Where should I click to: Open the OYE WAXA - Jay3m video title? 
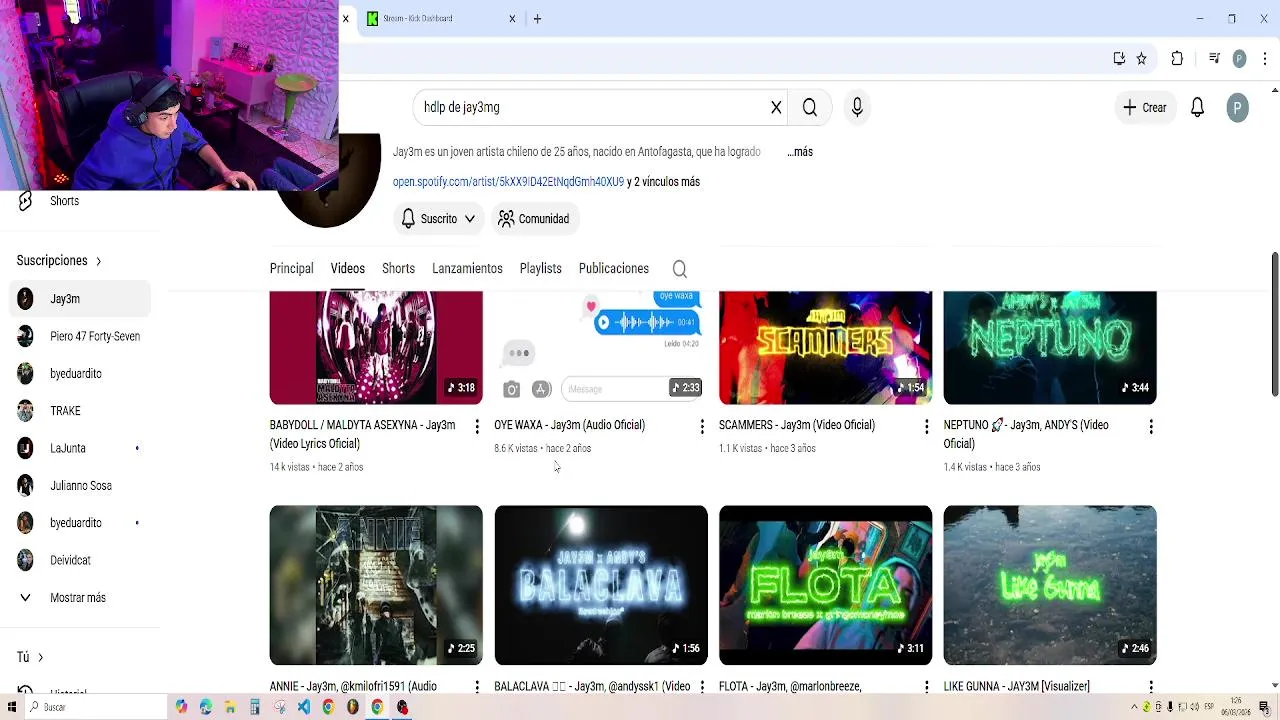[x=569, y=425]
